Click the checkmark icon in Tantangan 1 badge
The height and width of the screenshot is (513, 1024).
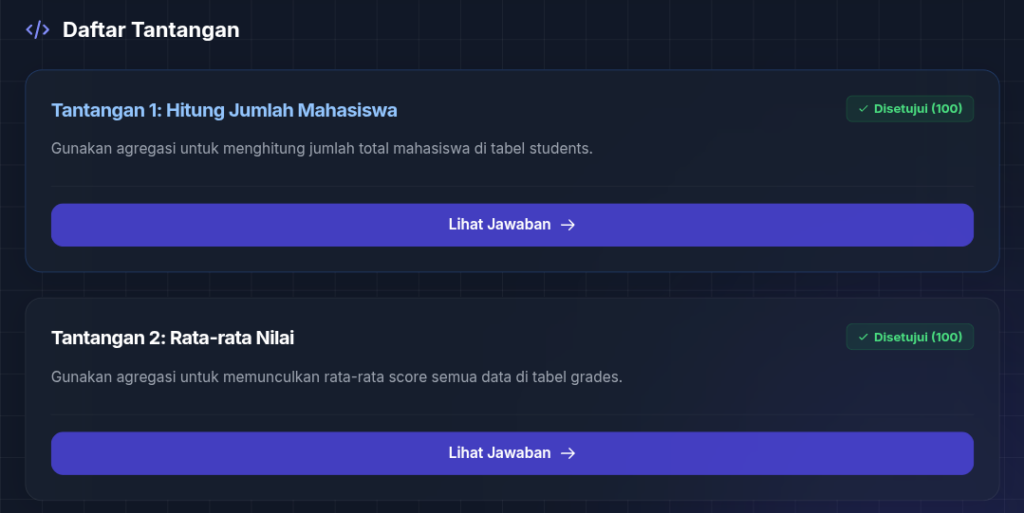[x=863, y=109]
